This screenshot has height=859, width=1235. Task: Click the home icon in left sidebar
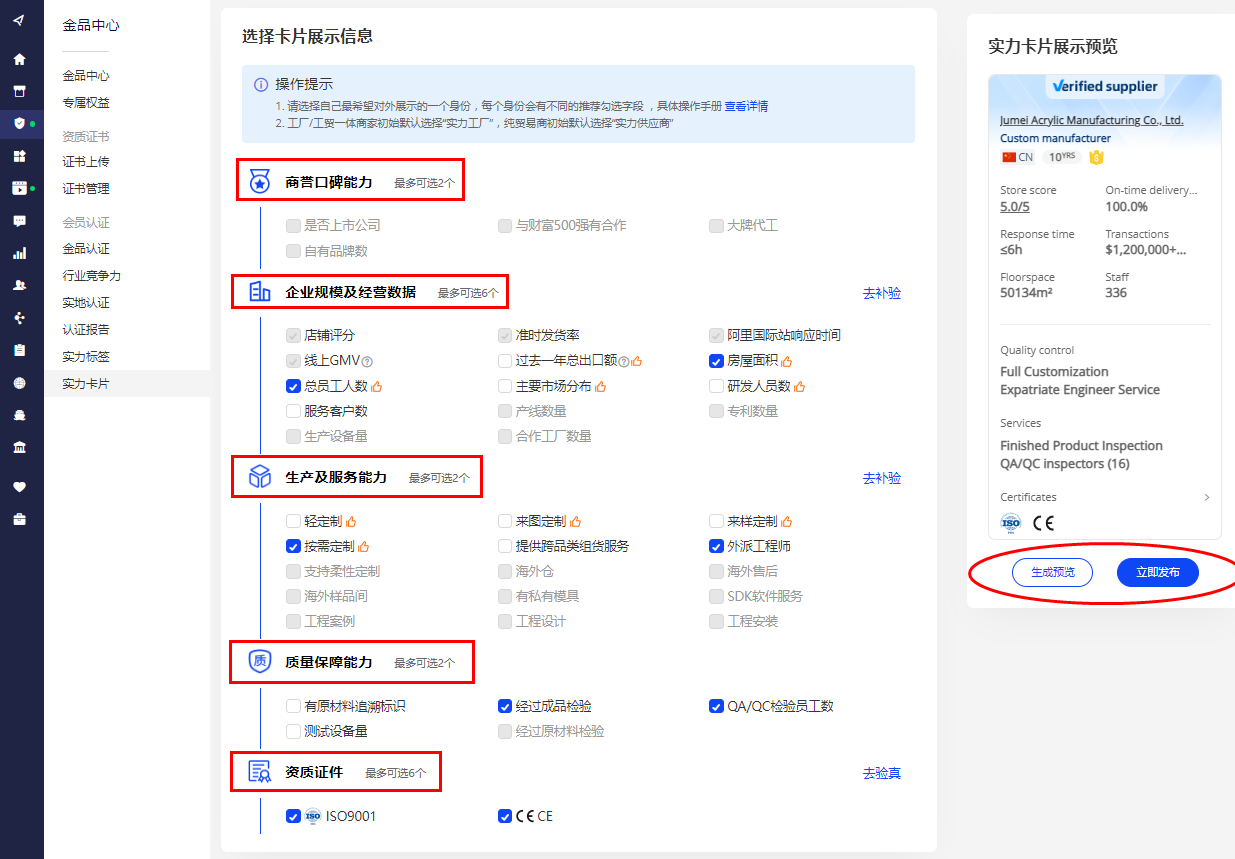point(19,59)
